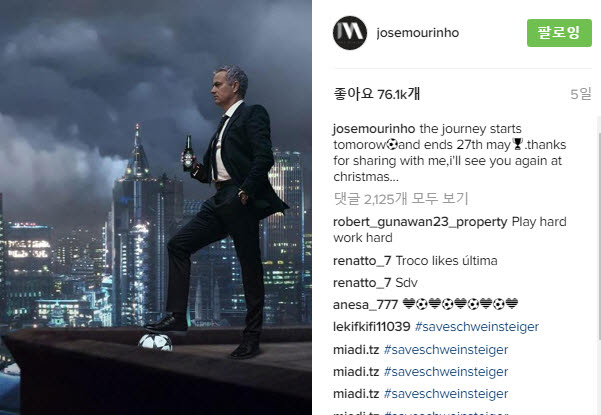Open the josemourinho profile avatar icon
The image size is (601, 415).
tap(350, 33)
